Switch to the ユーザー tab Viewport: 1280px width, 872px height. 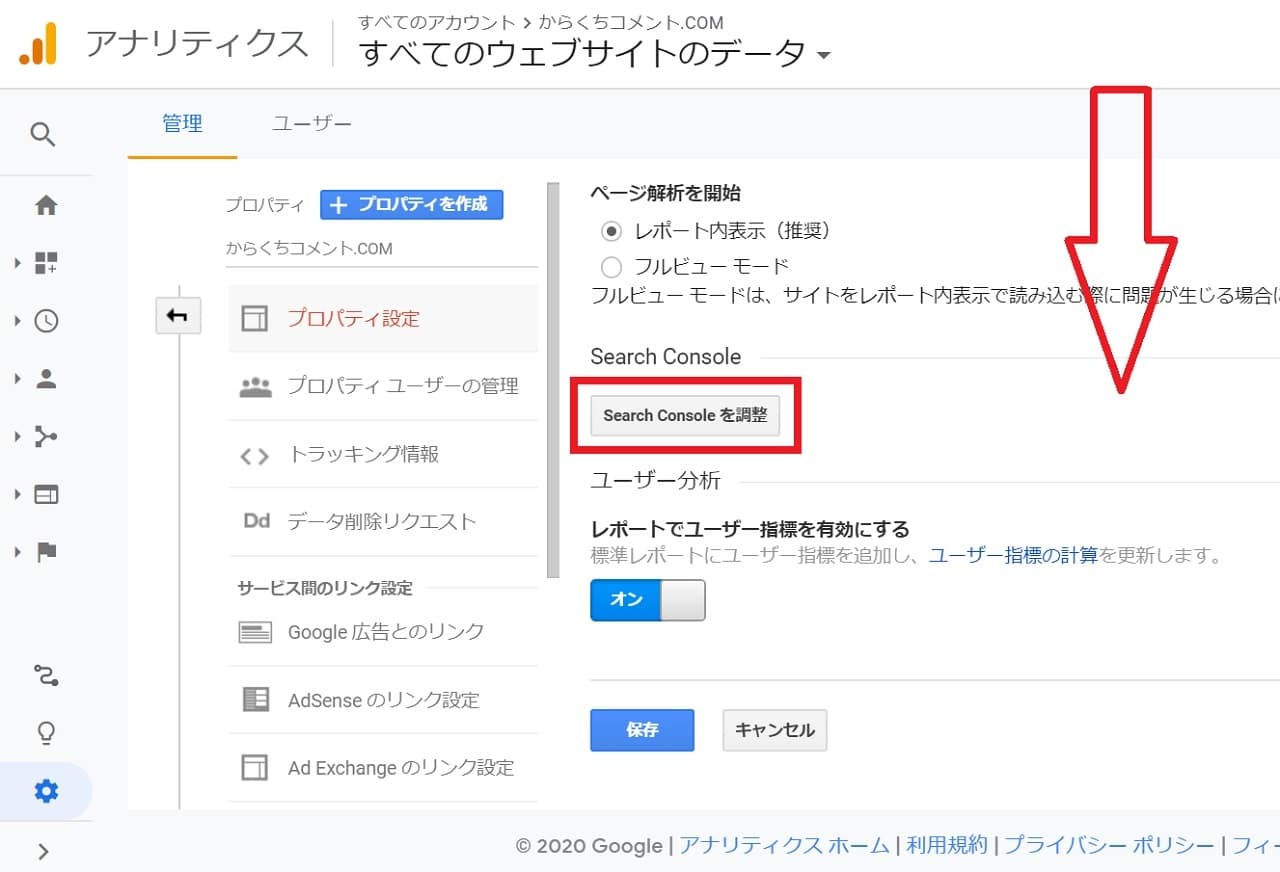(x=311, y=124)
